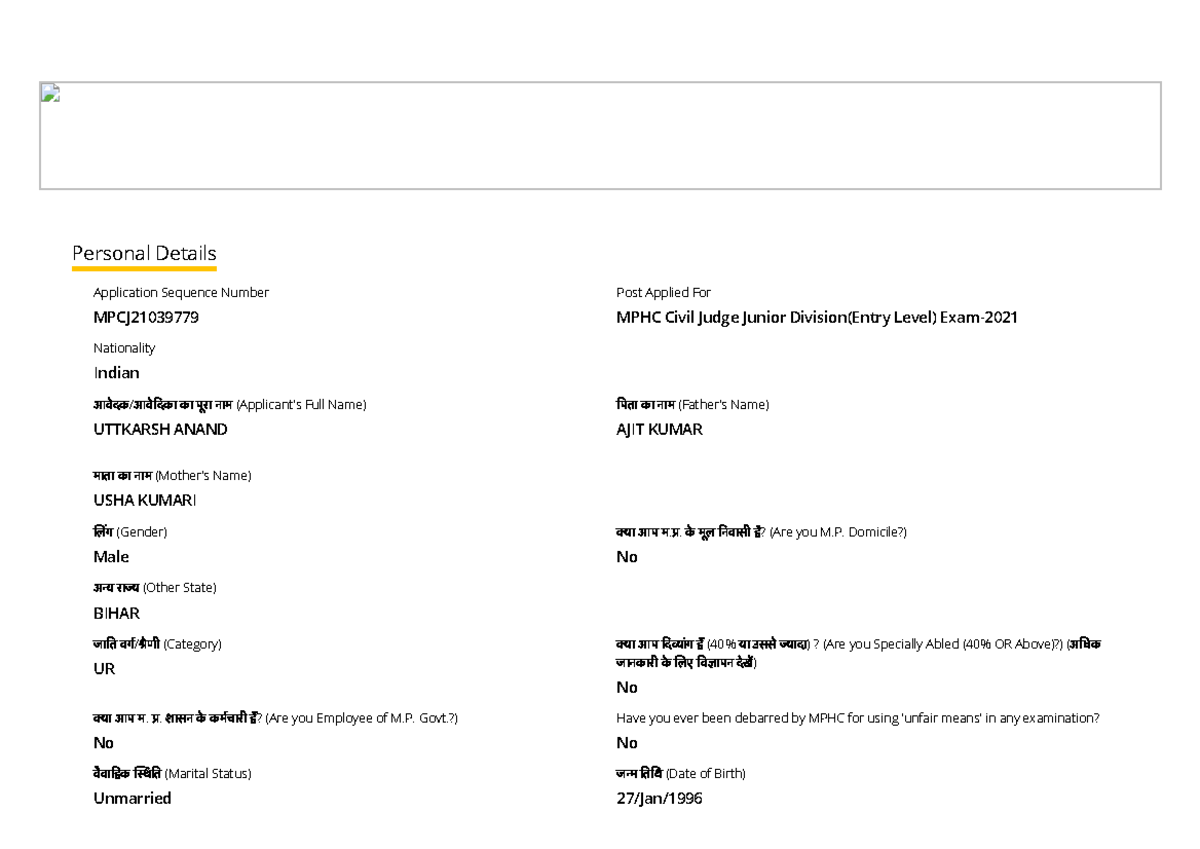Click the Personal Details heading
This screenshot has height=849, width=1200.
(x=144, y=253)
